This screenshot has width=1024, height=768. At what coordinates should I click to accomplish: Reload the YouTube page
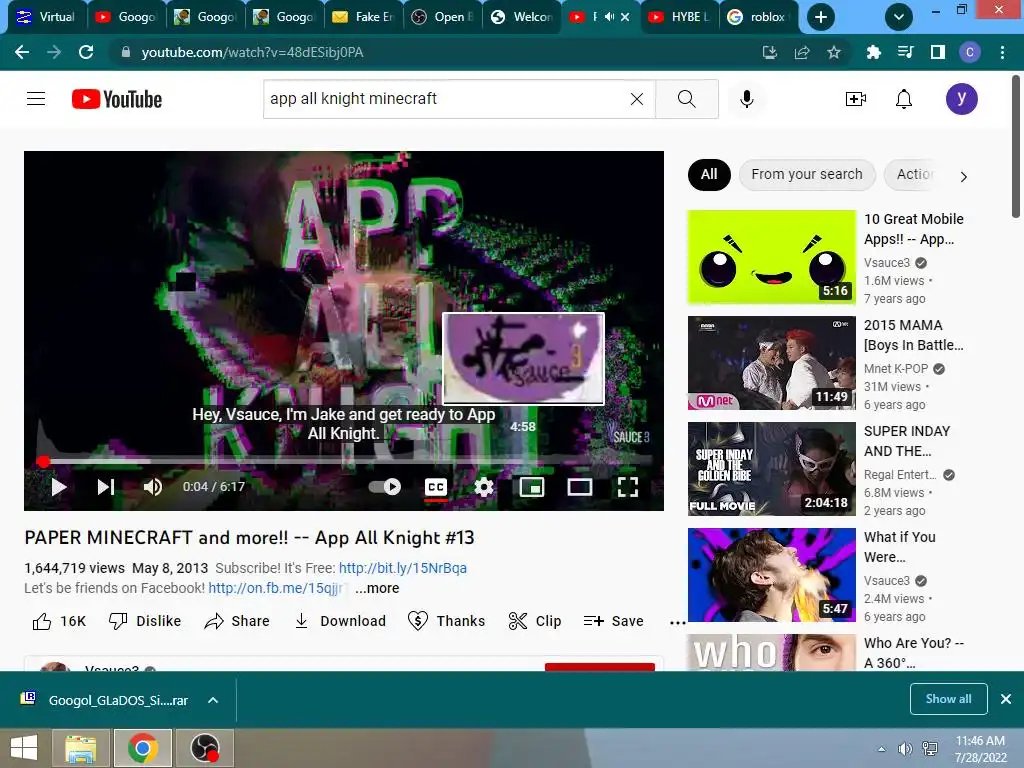(x=86, y=52)
